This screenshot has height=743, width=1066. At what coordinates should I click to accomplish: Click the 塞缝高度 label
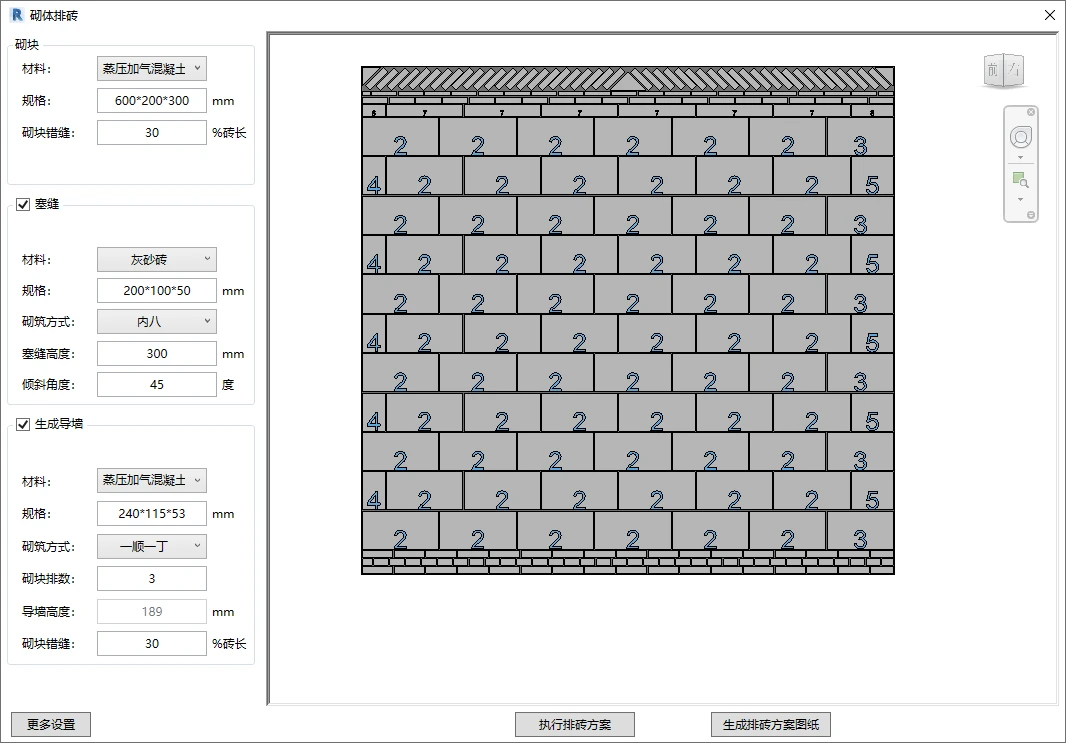click(48, 353)
